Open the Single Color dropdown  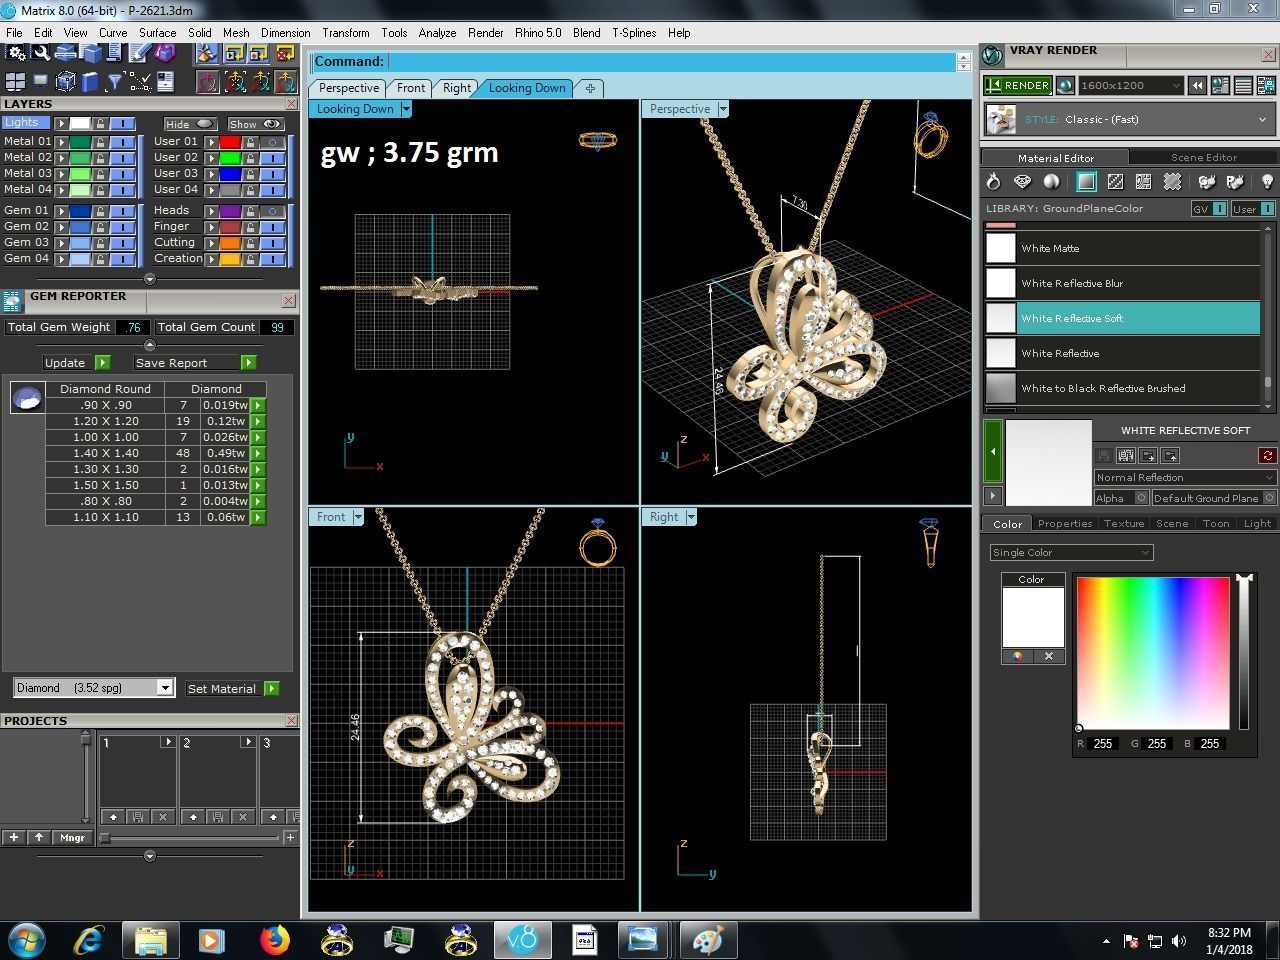pos(1071,552)
